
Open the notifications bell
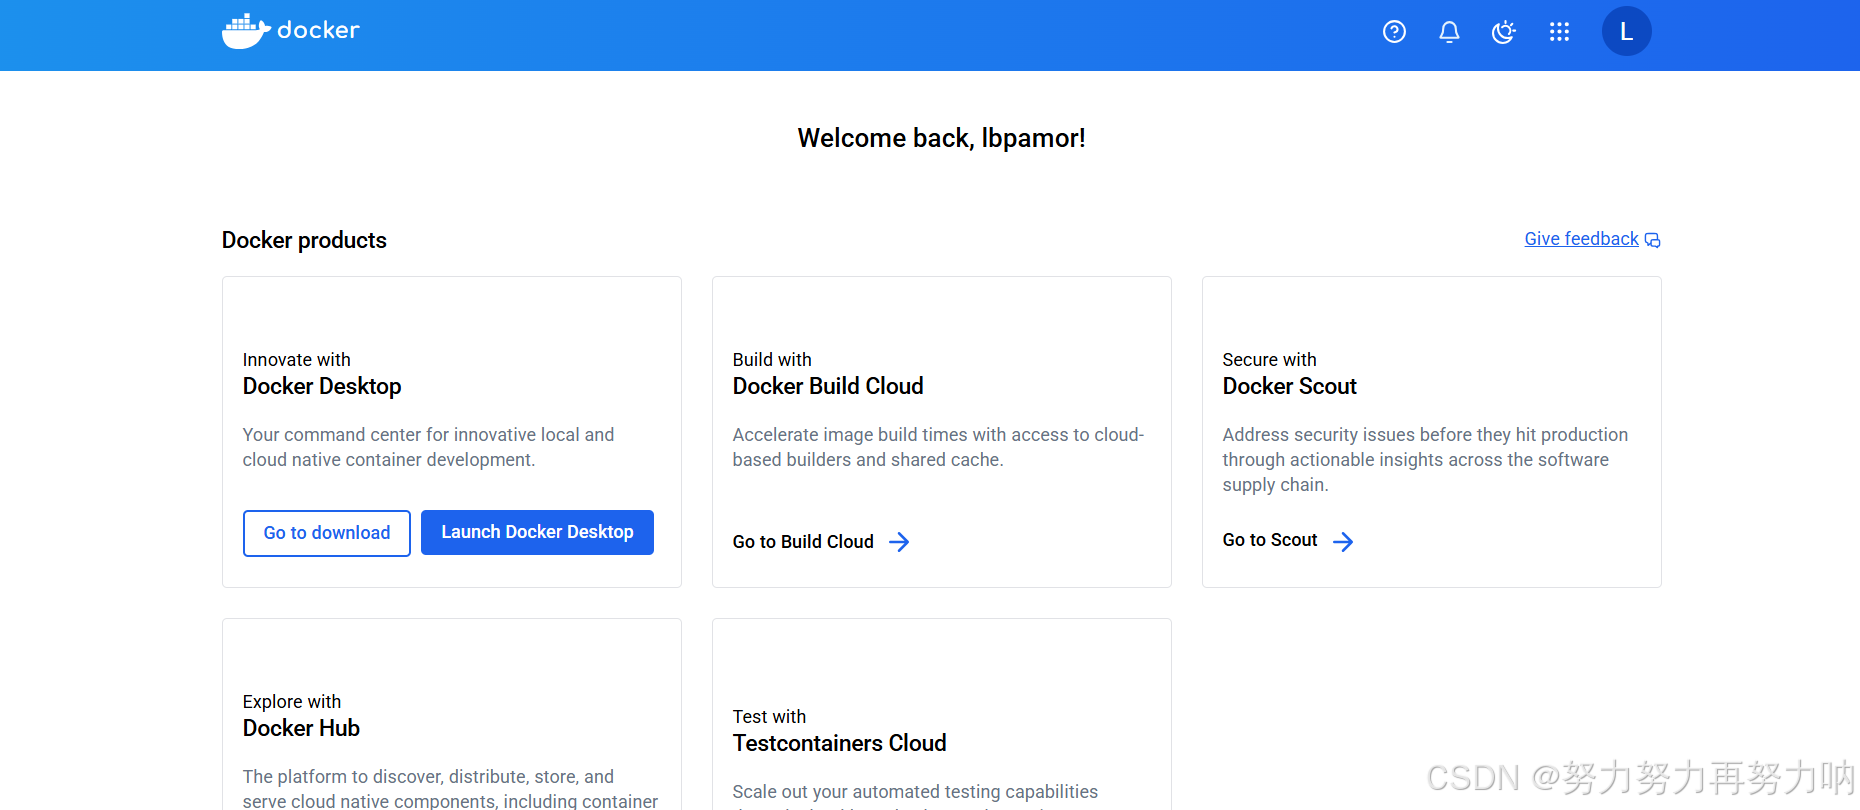pyautogui.click(x=1449, y=32)
